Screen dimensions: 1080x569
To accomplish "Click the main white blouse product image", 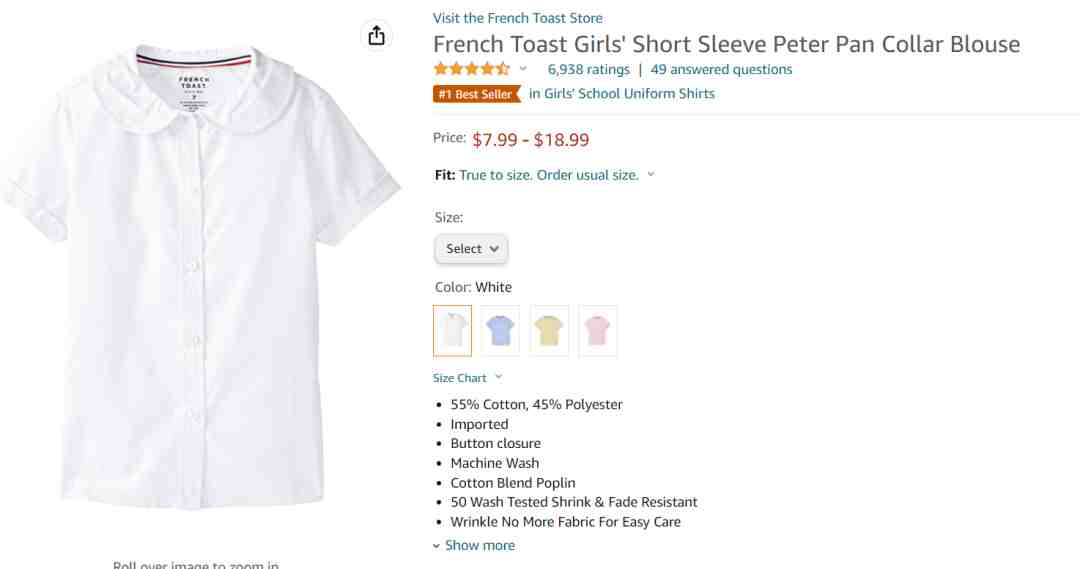I will point(200,276).
